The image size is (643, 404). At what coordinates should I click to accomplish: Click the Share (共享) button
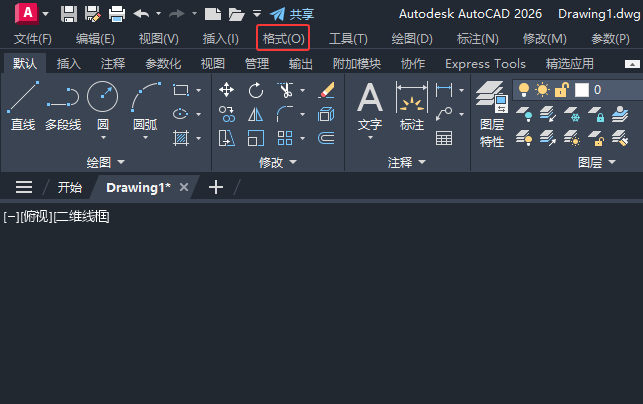292,14
